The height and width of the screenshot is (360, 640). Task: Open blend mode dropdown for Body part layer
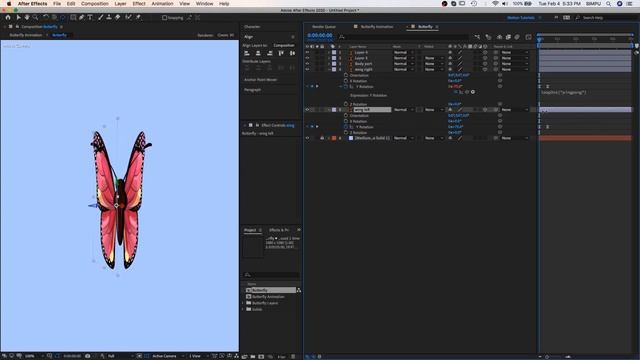(x=404, y=64)
